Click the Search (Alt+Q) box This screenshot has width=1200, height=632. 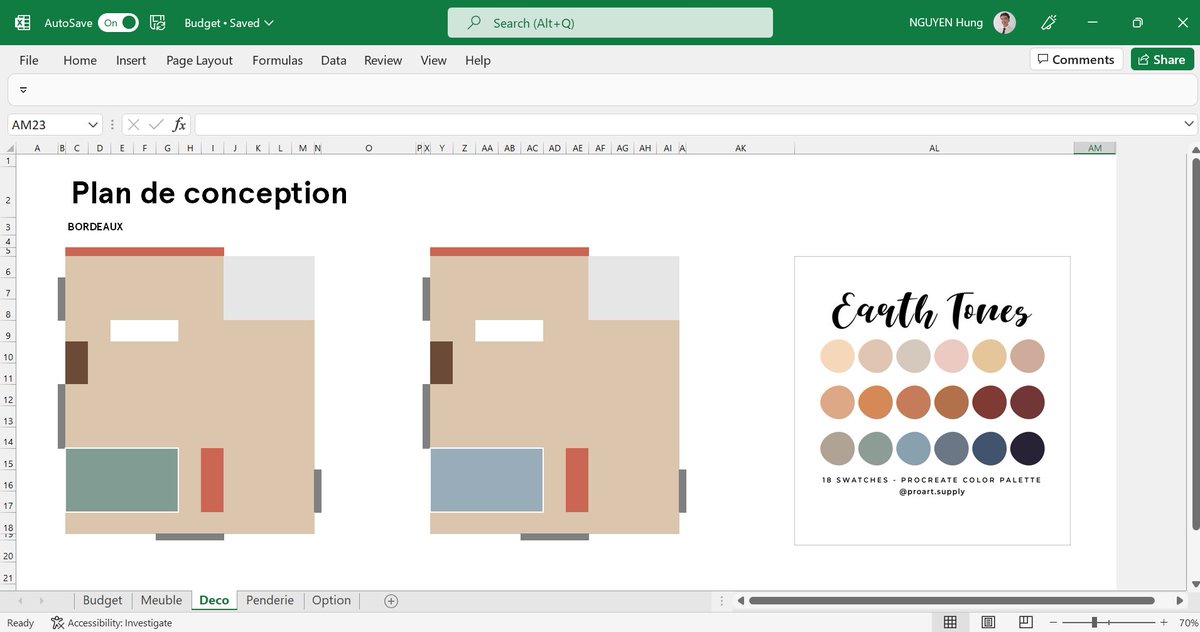pos(610,22)
